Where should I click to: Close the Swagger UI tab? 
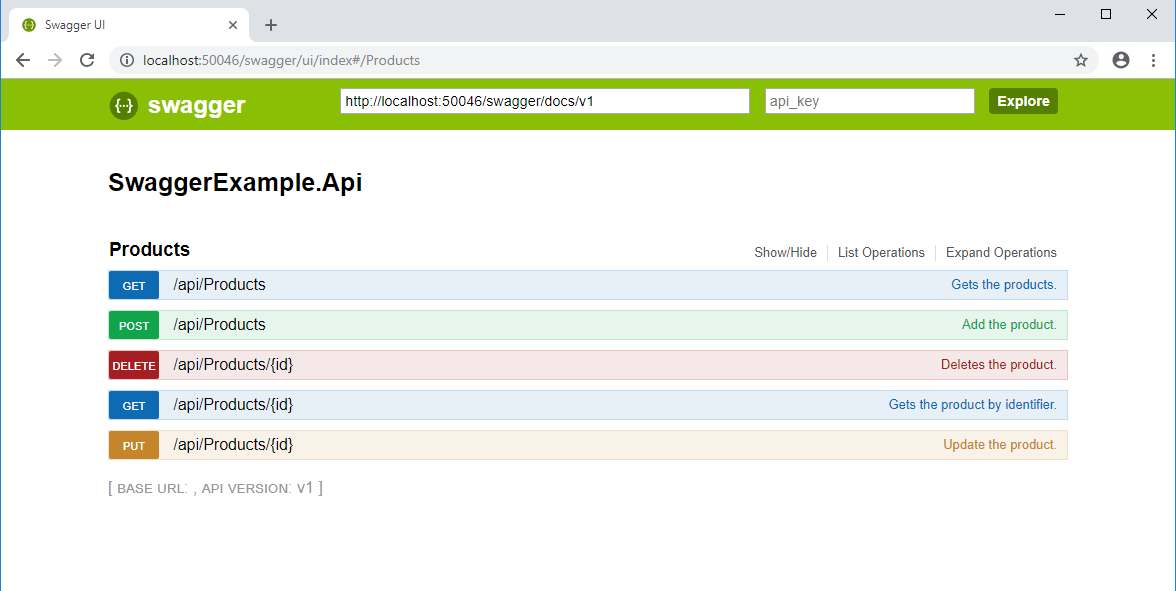pyautogui.click(x=232, y=25)
